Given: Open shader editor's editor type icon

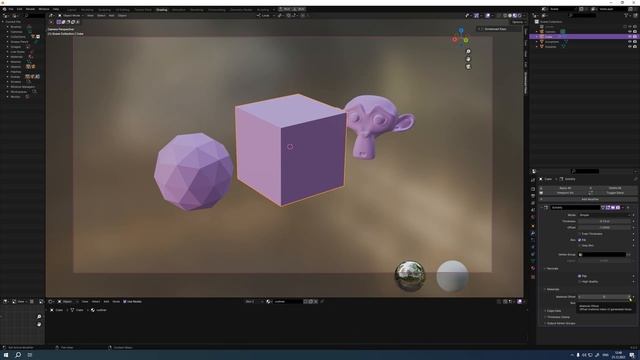Looking at the screenshot, I should point(52,302).
